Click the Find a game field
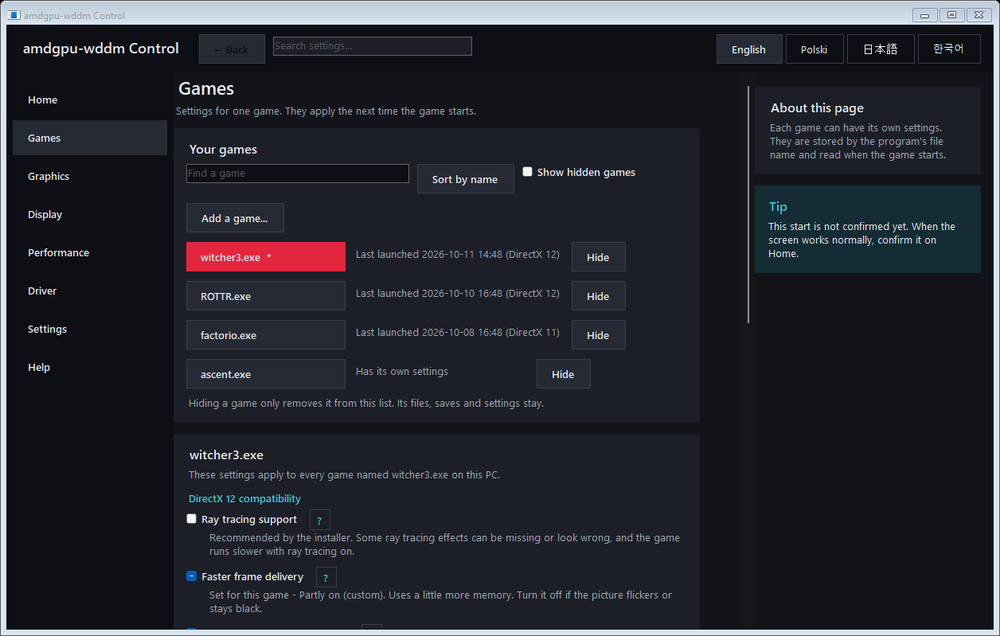The image size is (1000, 636). click(x=297, y=174)
